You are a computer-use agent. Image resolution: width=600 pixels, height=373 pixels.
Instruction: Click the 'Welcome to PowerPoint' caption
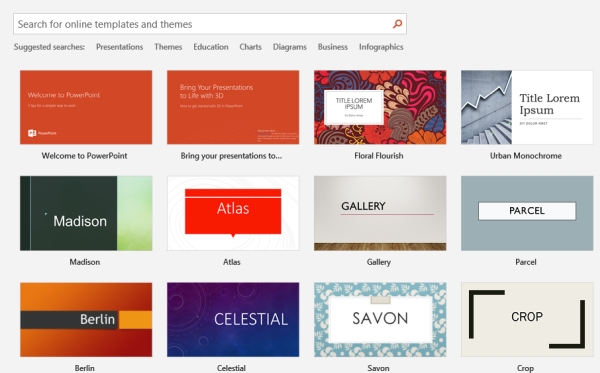click(x=84, y=156)
